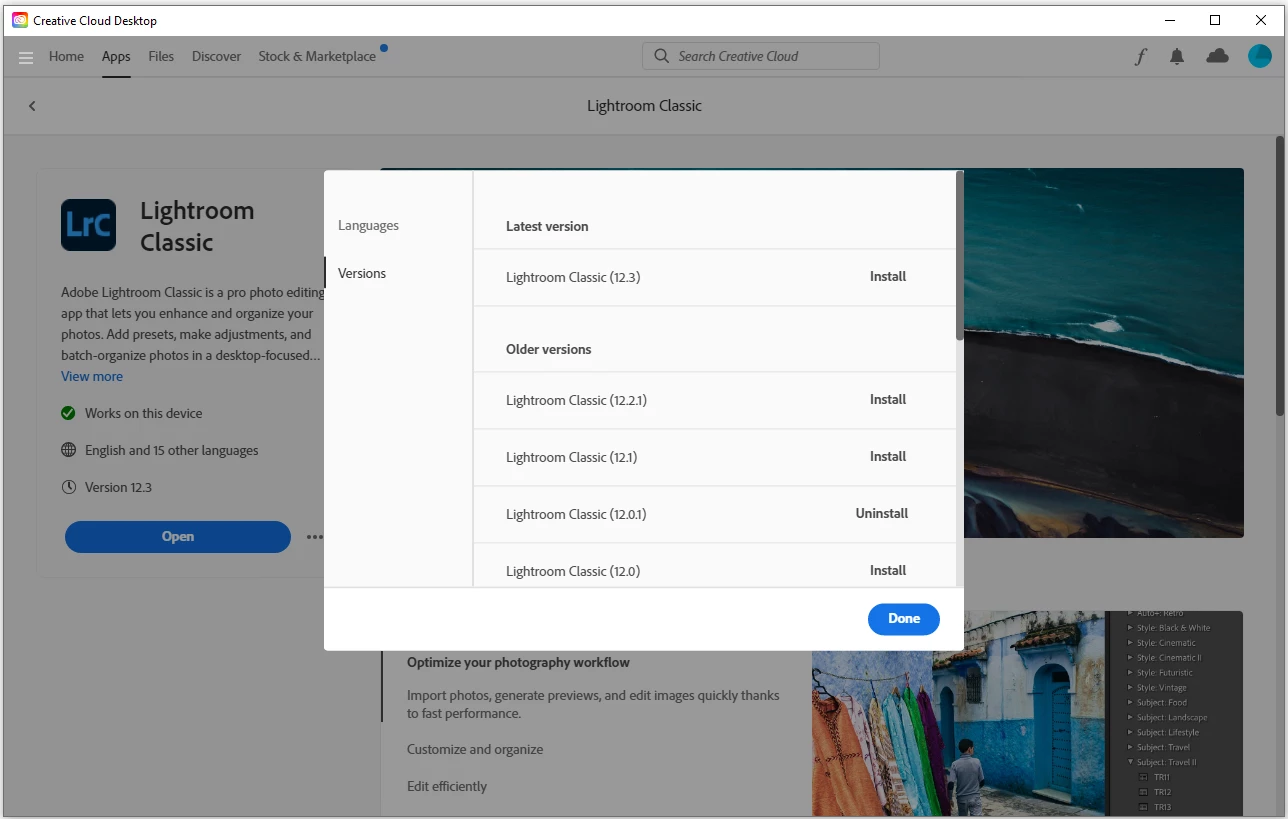The image size is (1288, 819).
Task: Click the ocean beach hero image
Action: (1104, 353)
